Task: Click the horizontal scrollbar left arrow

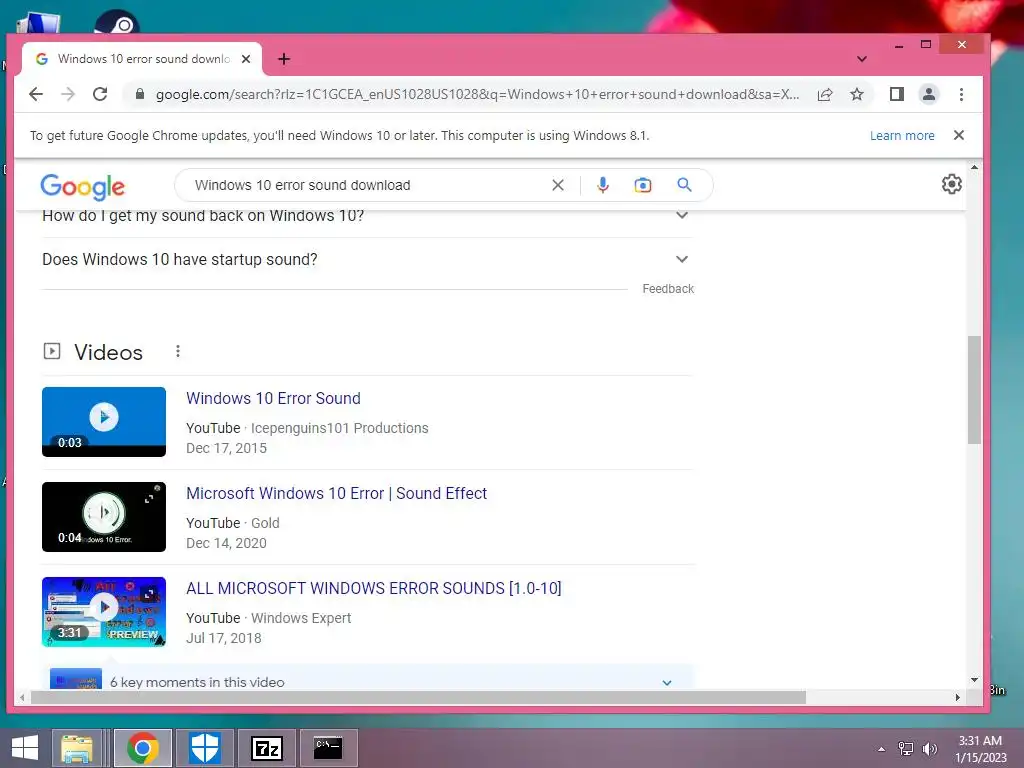Action: 22,697
